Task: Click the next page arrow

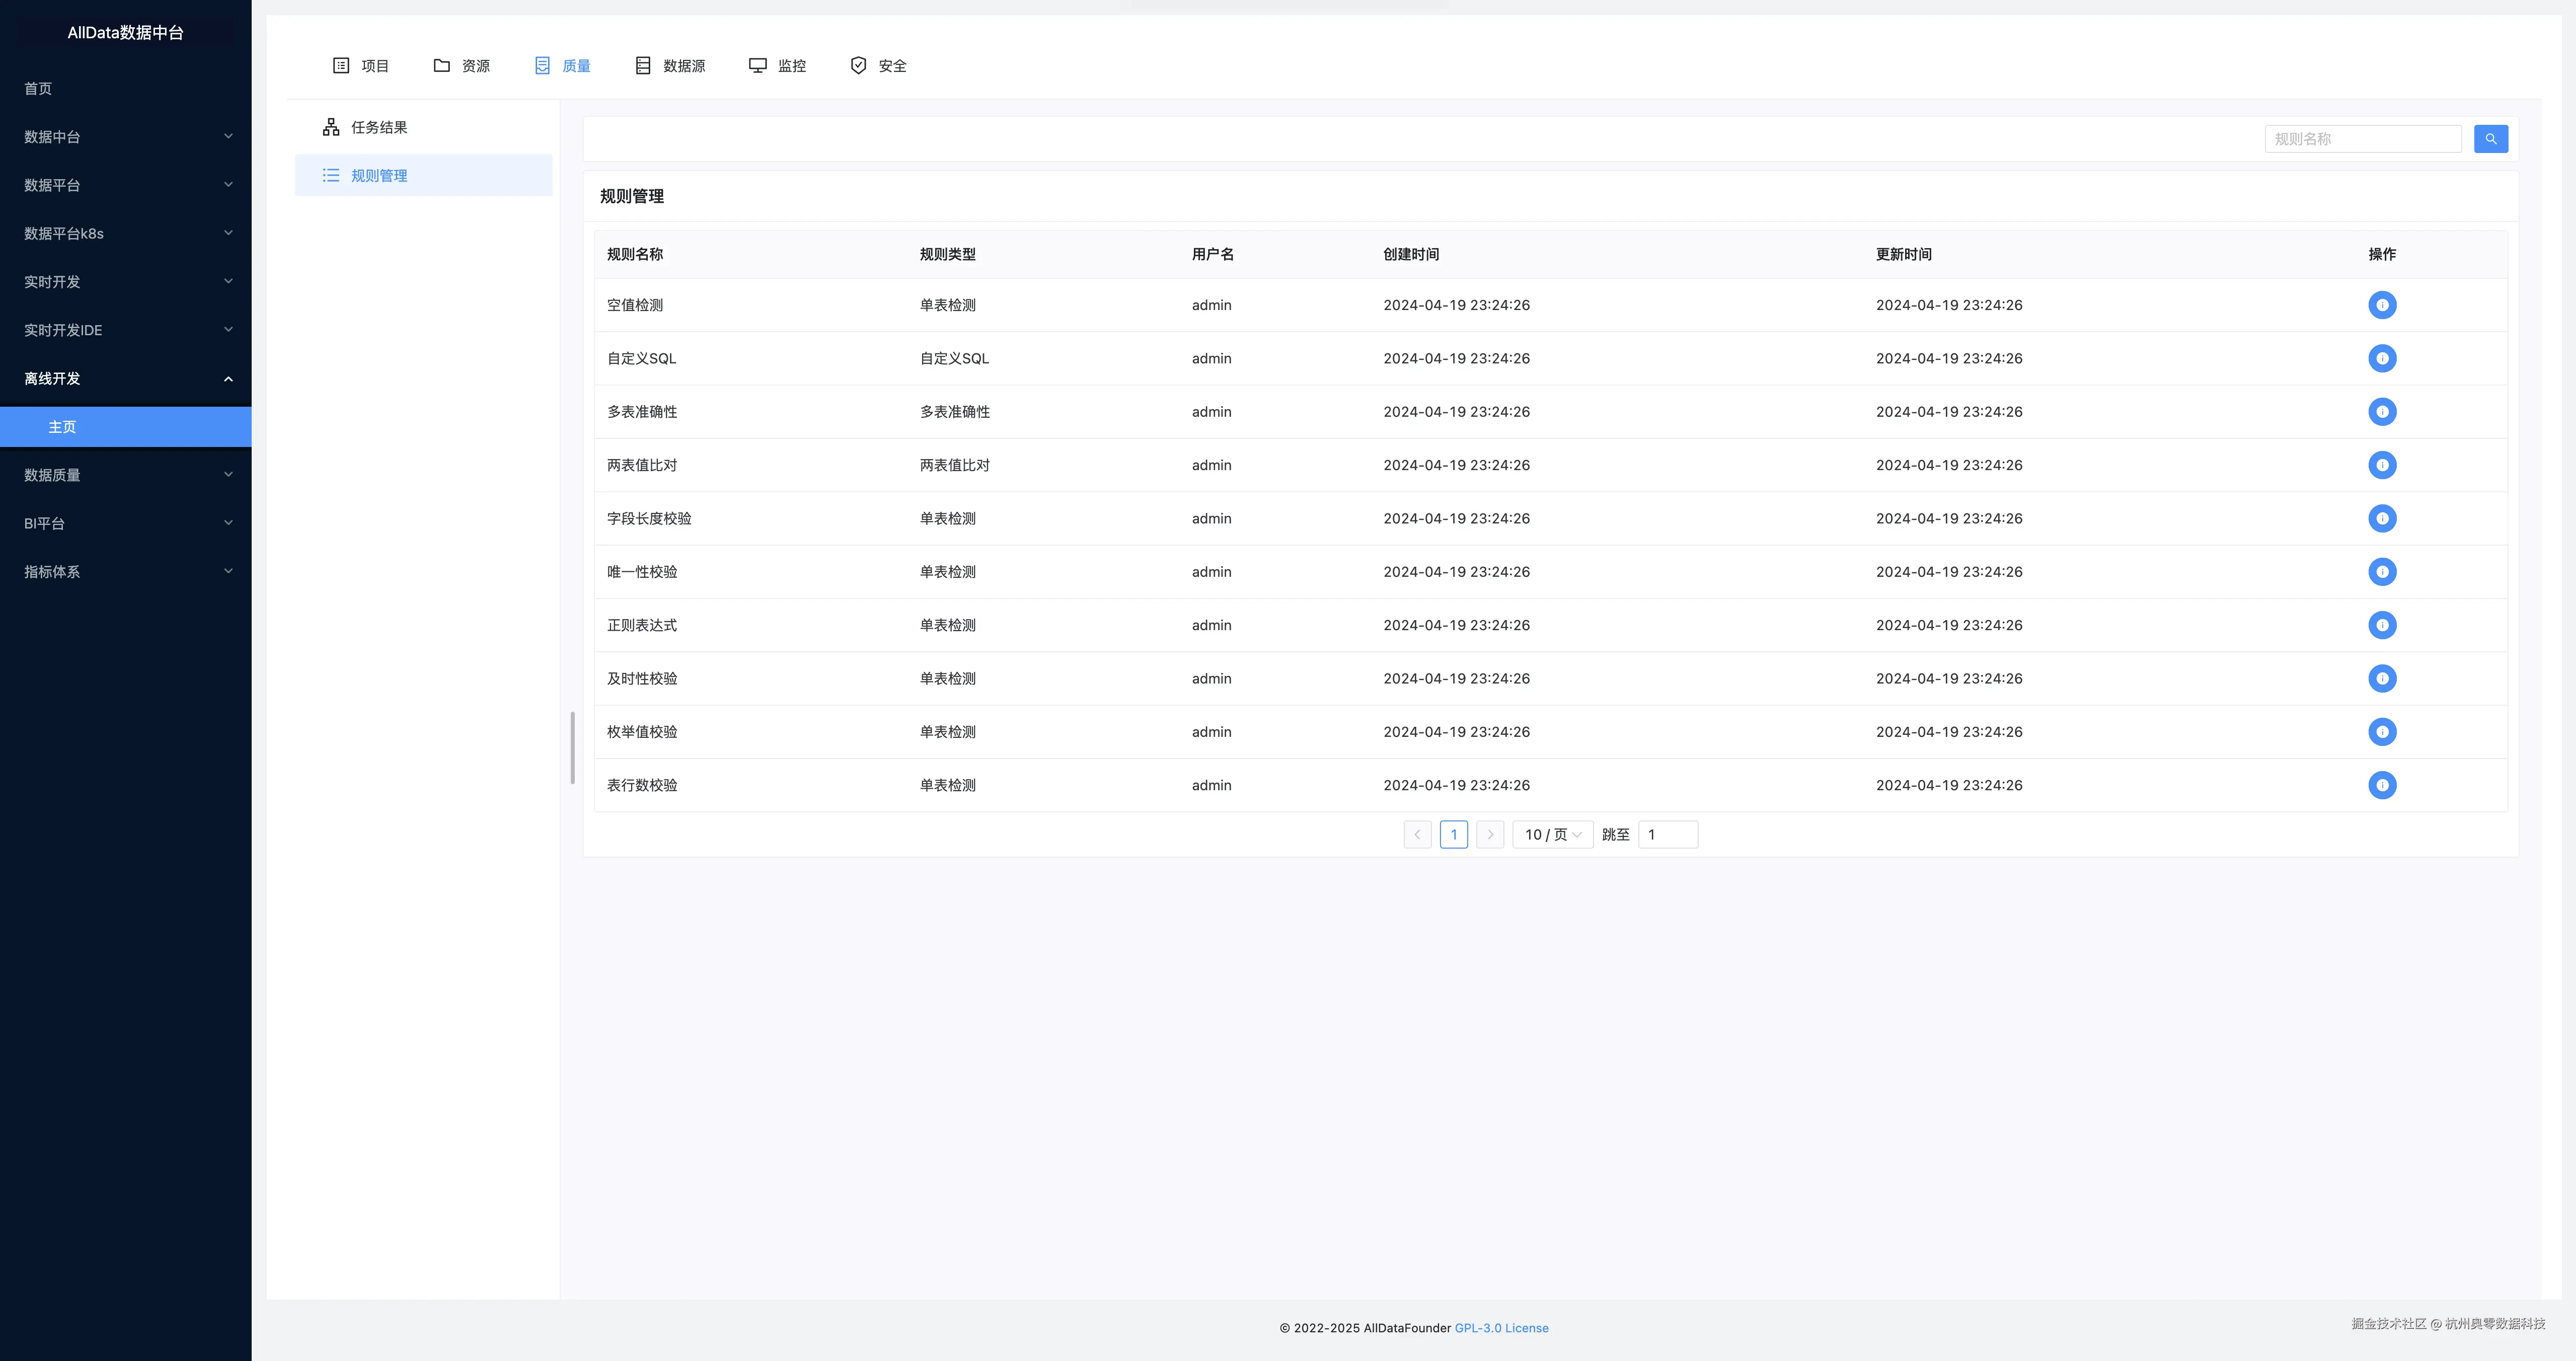Action: point(1489,834)
